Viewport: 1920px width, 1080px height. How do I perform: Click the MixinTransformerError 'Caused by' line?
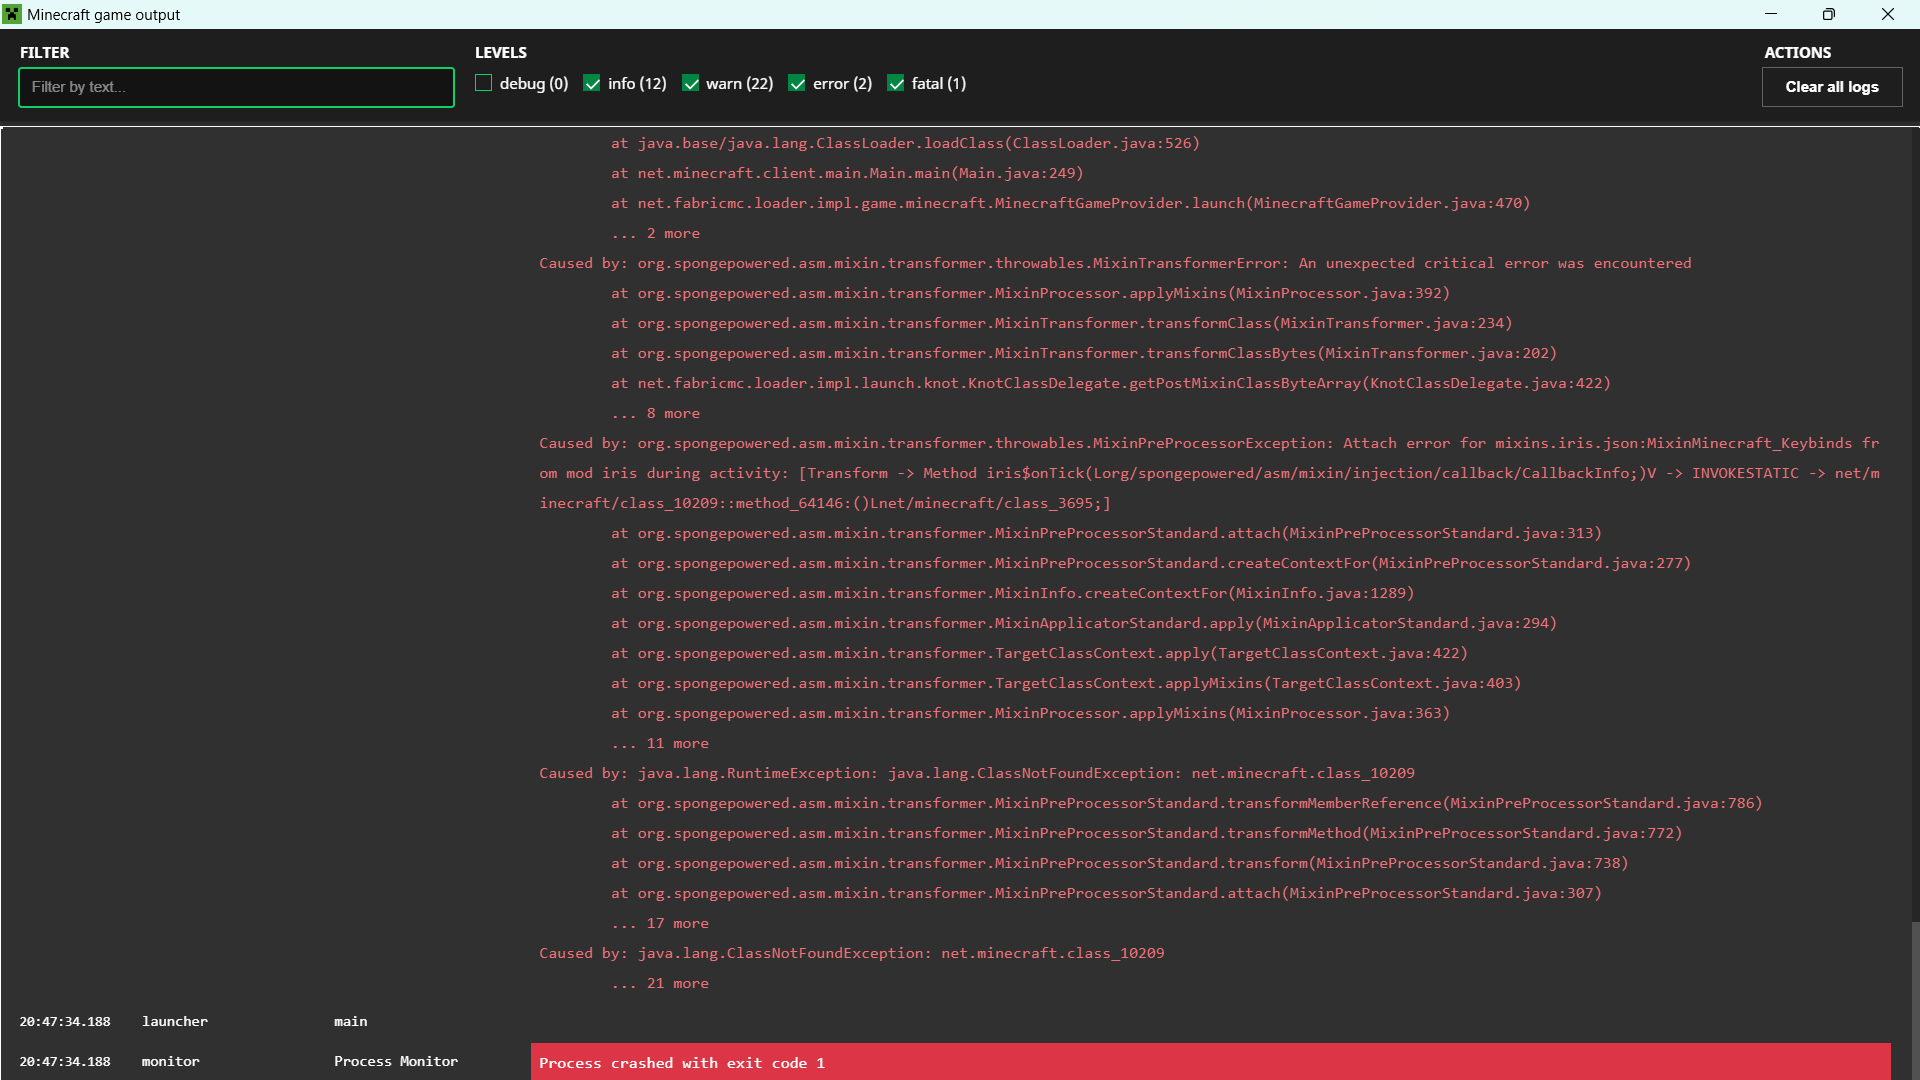click(1115, 263)
